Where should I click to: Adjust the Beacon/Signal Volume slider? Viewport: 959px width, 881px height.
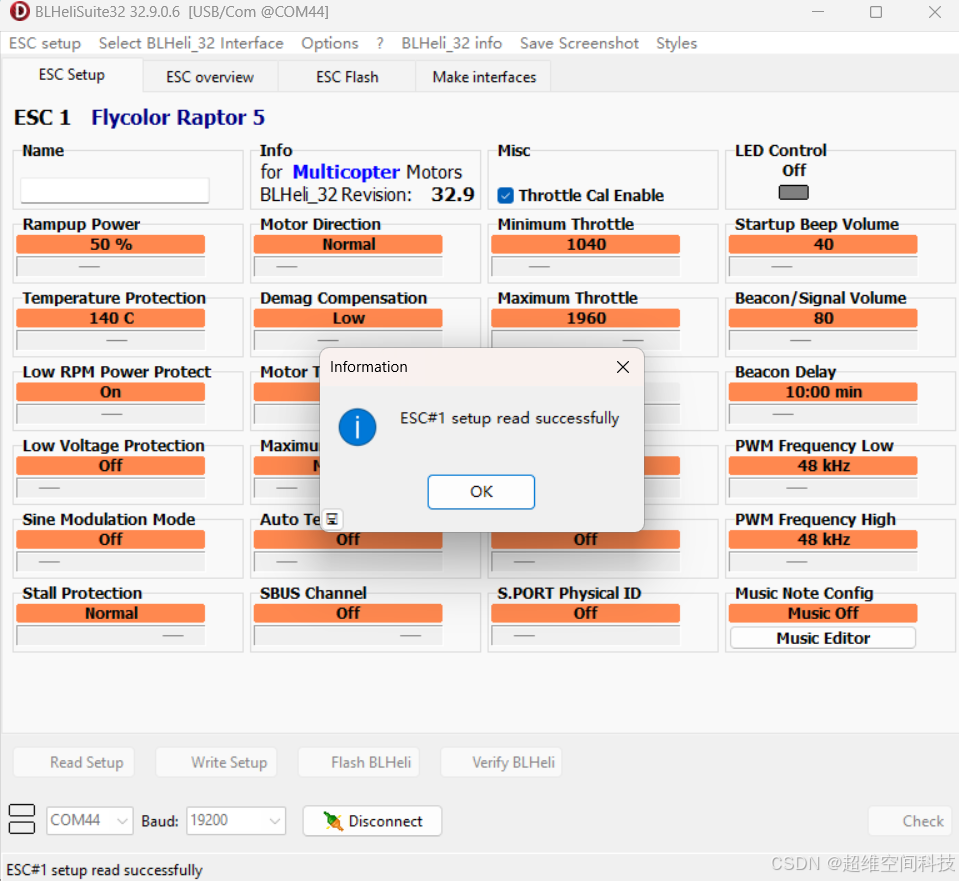click(x=823, y=340)
